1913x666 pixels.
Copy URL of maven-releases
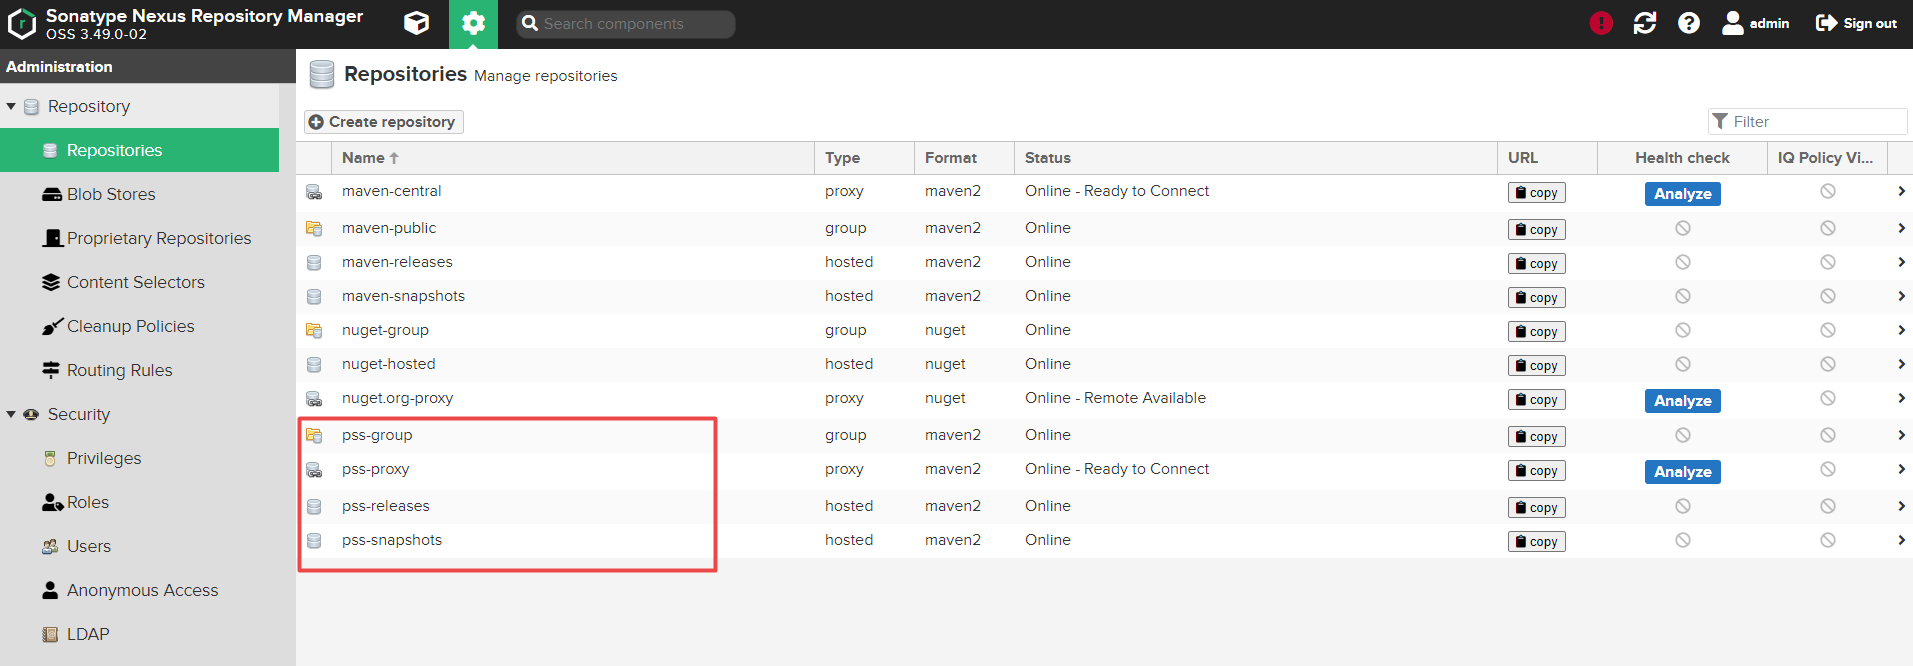1536,264
